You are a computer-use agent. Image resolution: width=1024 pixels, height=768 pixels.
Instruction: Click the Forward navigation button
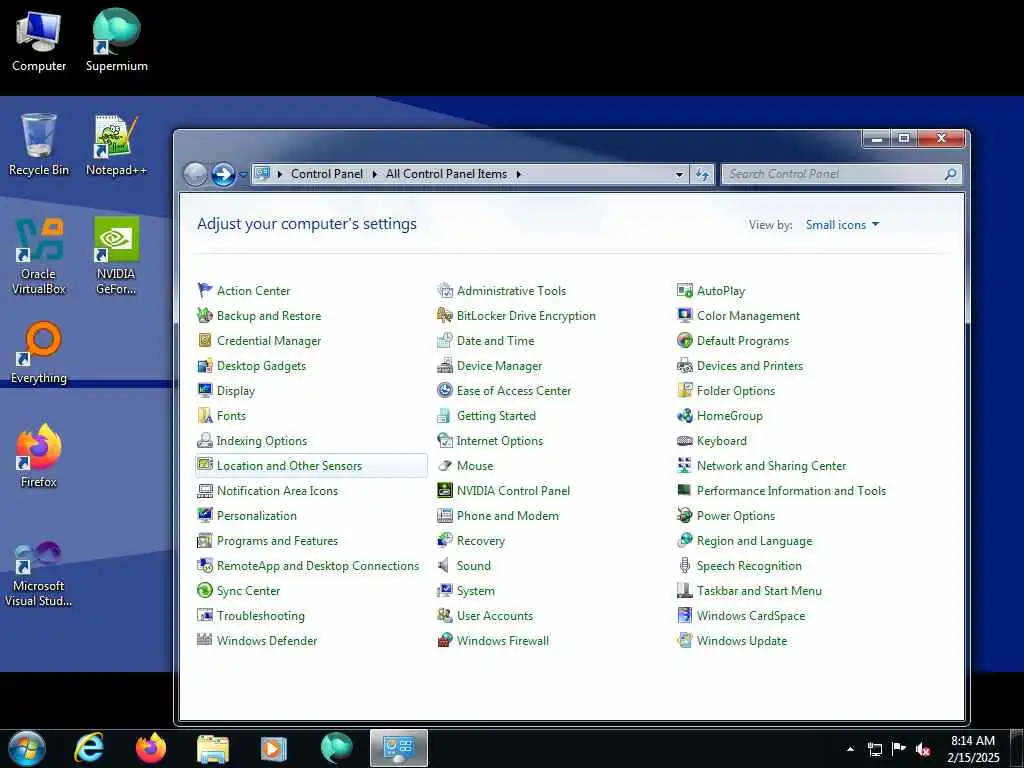point(223,174)
